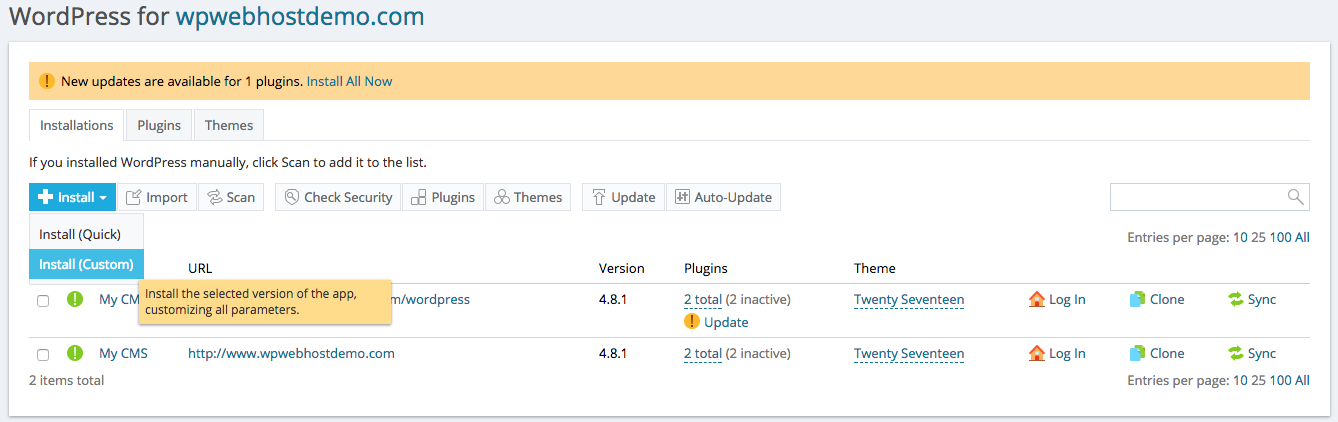Click Log In house icon, wpwebhostdemo.com row
Viewport: 1338px width, 422px height.
1037,353
